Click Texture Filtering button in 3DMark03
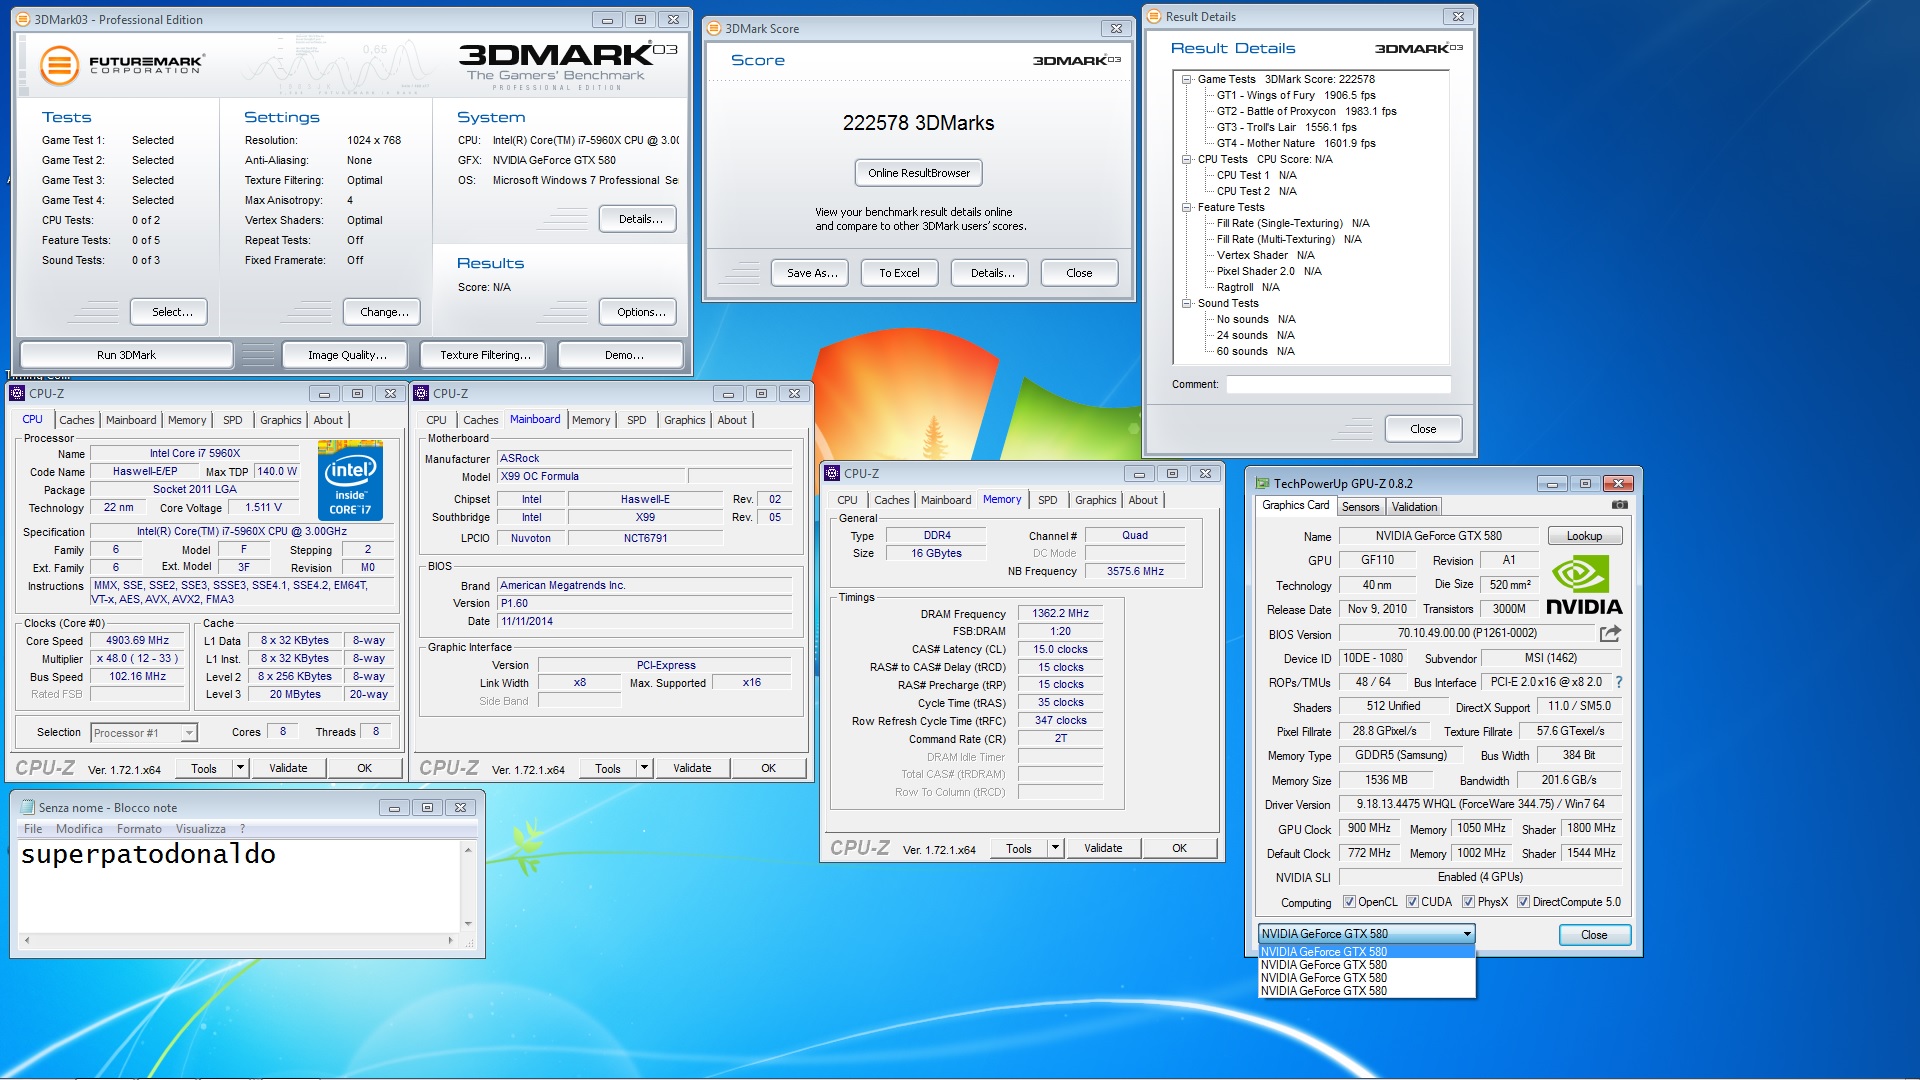Viewport: 1920px width, 1080px height. [484, 355]
